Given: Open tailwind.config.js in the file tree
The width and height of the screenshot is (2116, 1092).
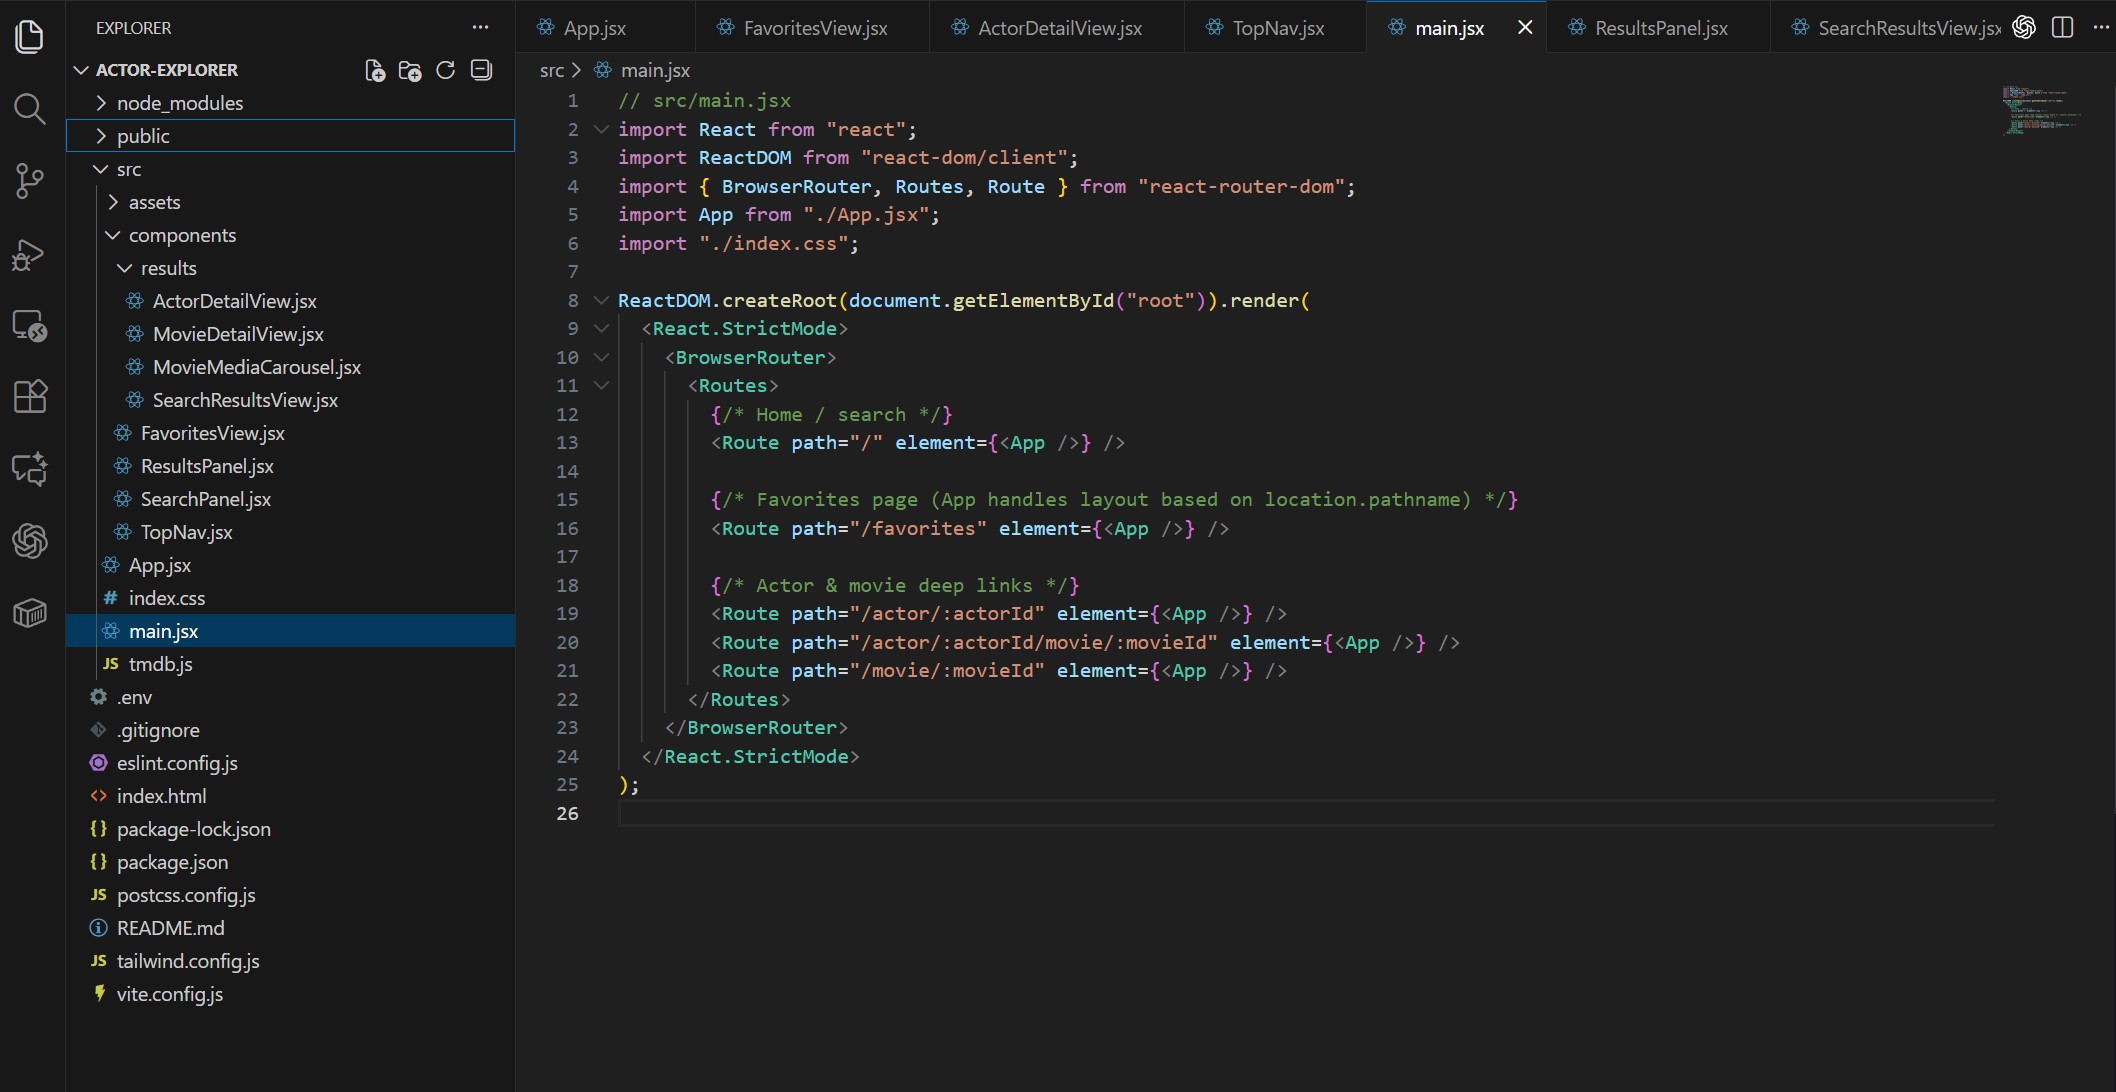Looking at the screenshot, I should [x=290, y=961].
